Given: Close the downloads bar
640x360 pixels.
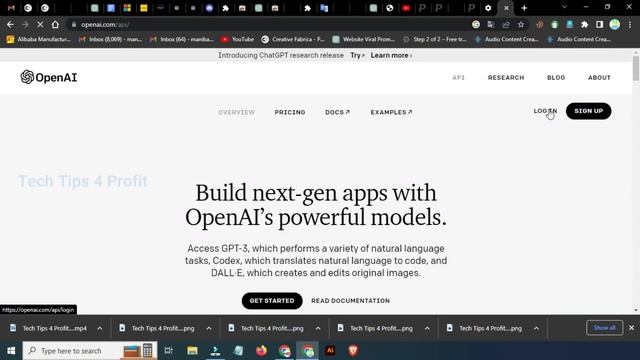Looking at the screenshot, I should [631, 328].
